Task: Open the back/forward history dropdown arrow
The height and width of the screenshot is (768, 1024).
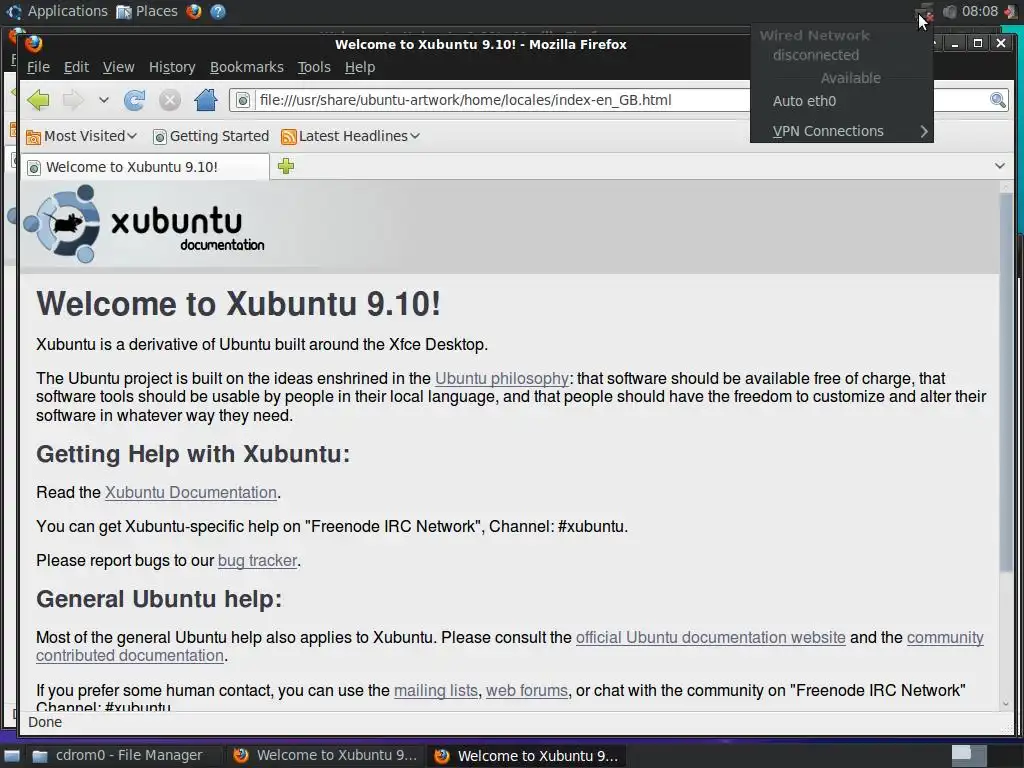Action: 103,100
